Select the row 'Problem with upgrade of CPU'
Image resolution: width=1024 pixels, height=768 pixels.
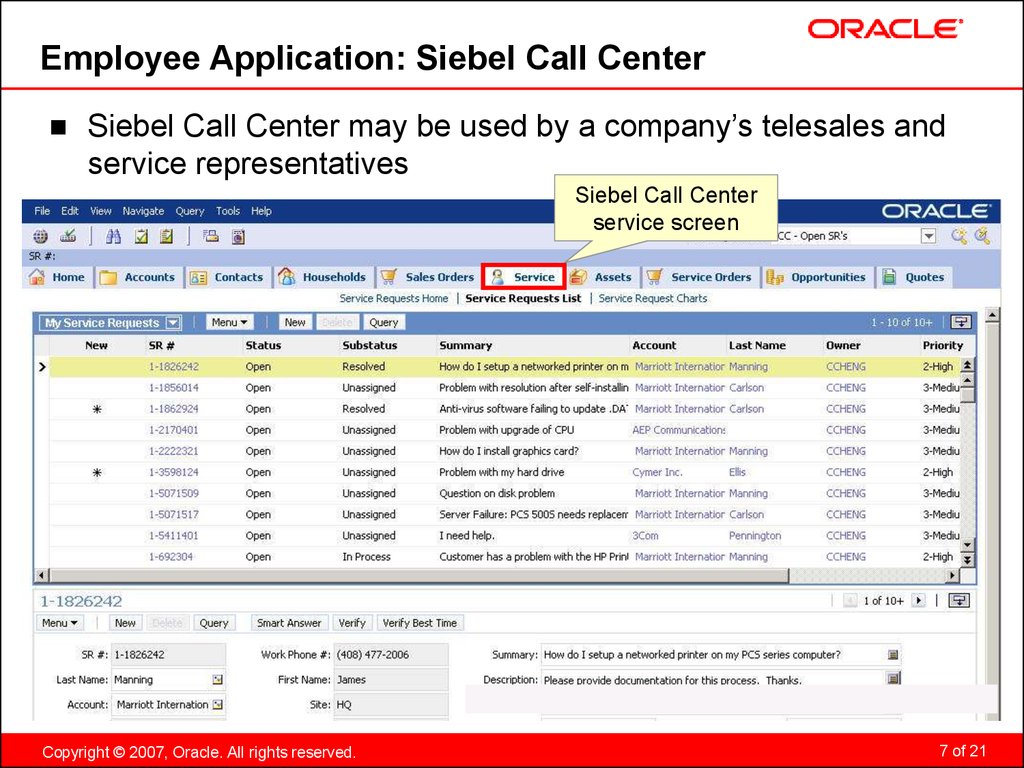[x=504, y=430]
